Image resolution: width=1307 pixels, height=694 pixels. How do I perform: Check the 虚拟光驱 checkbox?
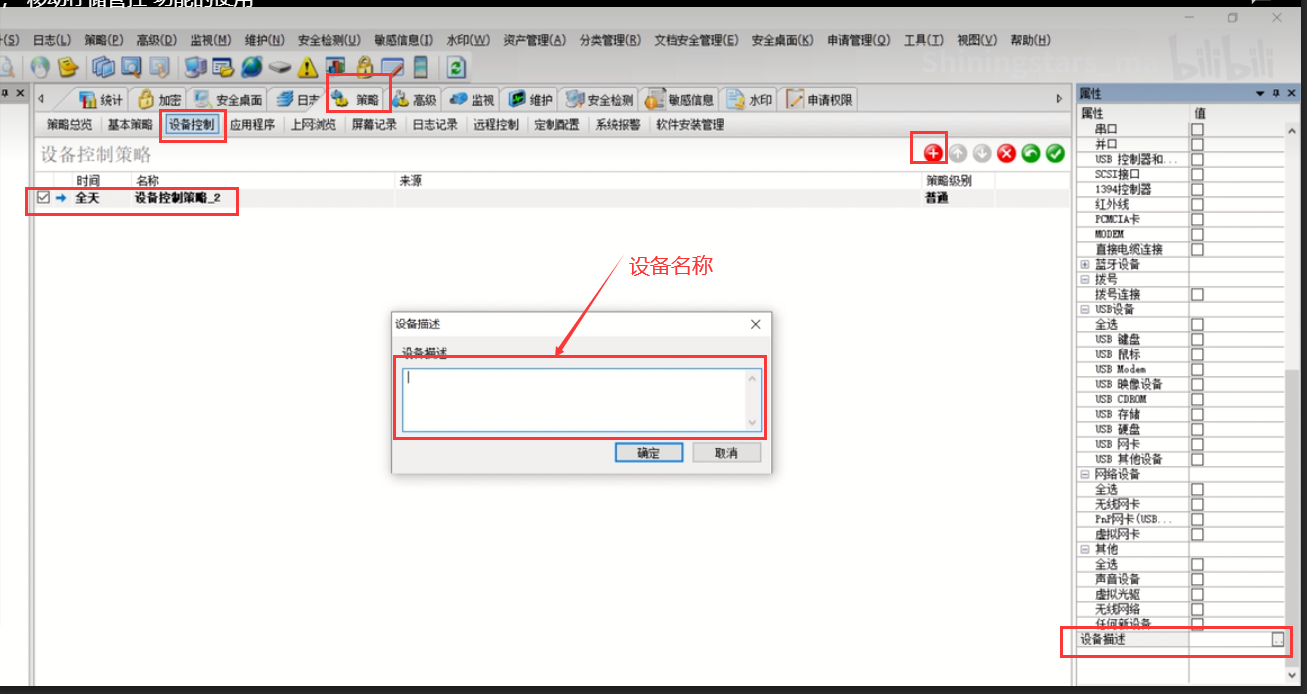coord(1197,594)
